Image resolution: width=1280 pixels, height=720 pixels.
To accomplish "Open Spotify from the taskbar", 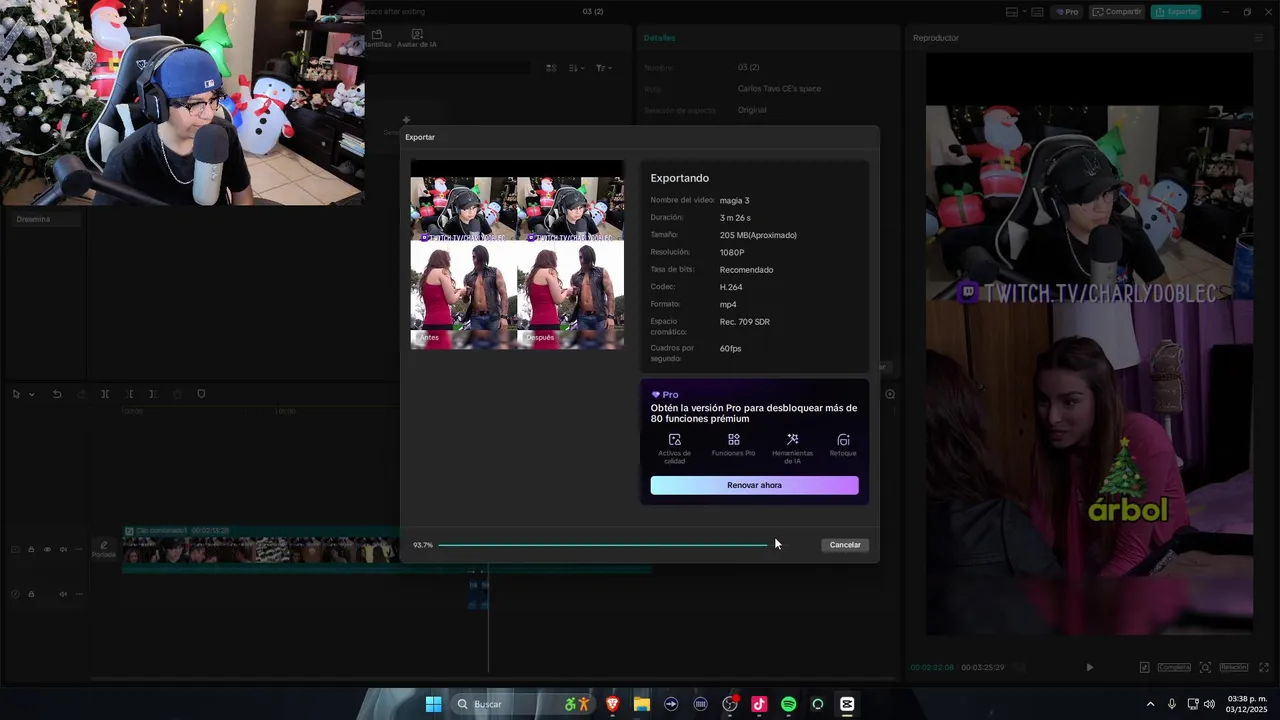I will pyautogui.click(x=788, y=704).
